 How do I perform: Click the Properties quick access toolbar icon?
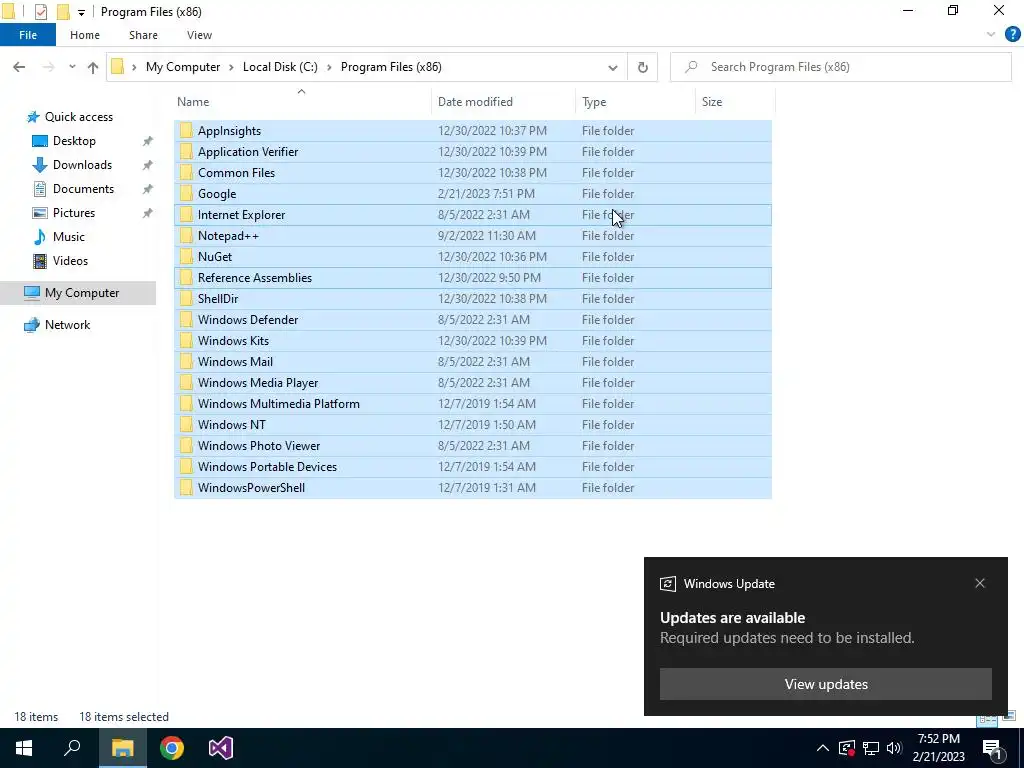coord(40,12)
